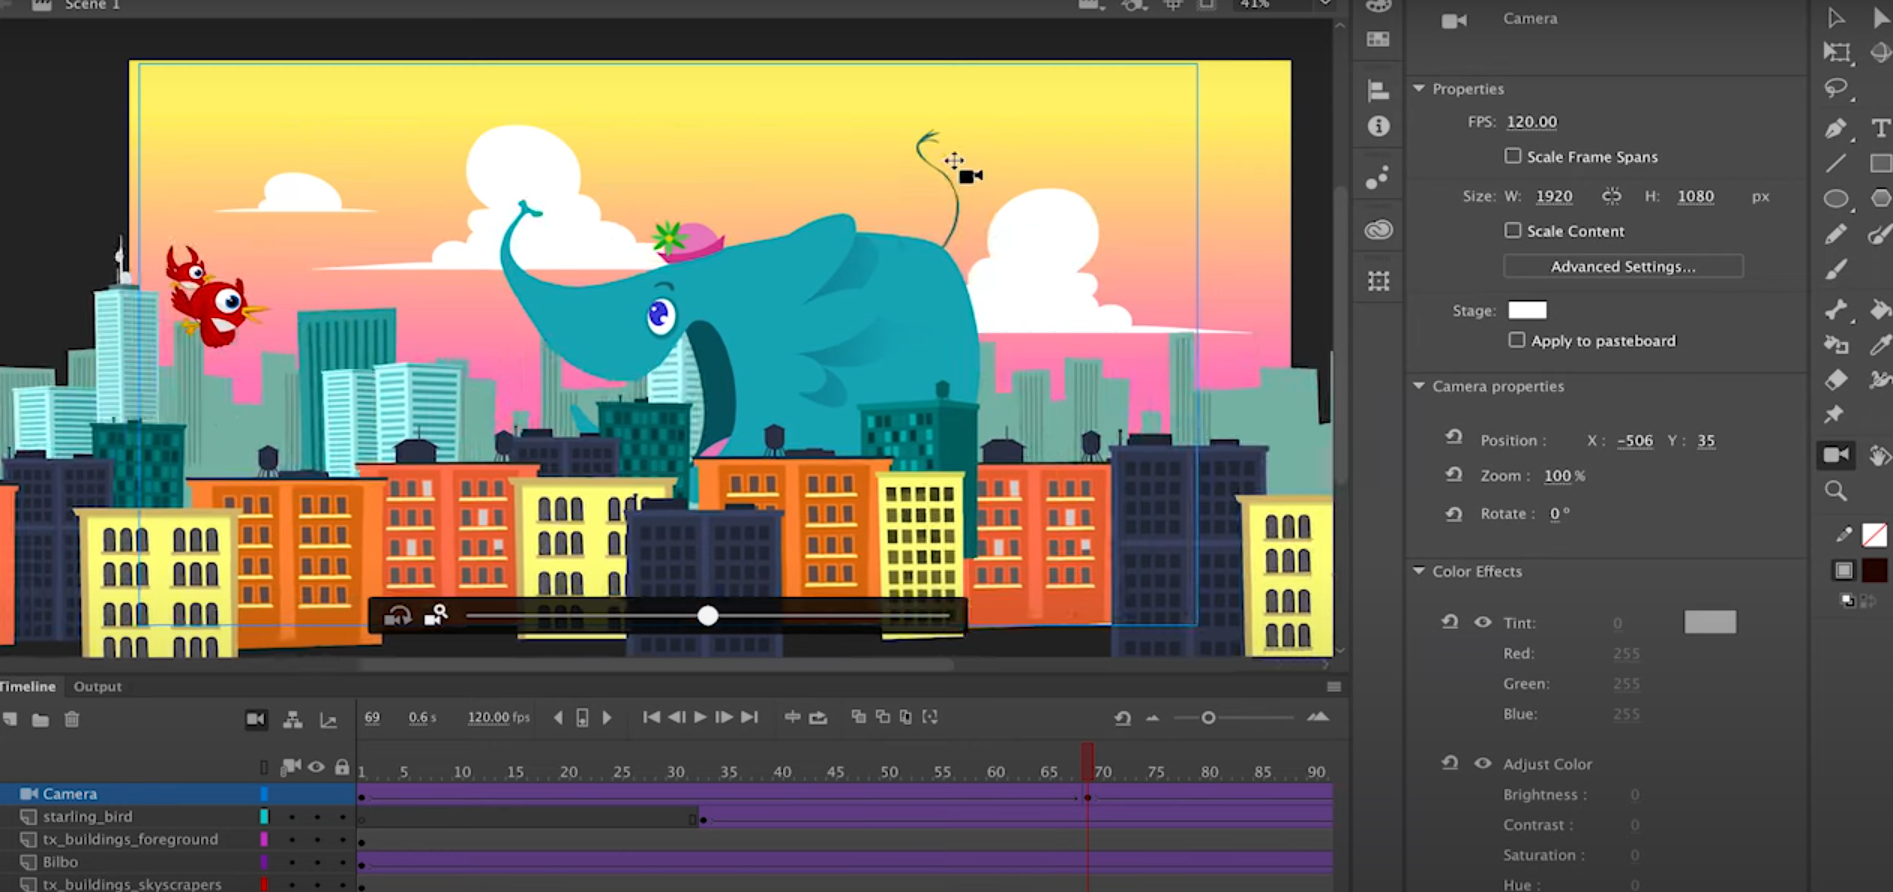Collapse the Camera properties section
1893x892 pixels.
pyautogui.click(x=1419, y=385)
